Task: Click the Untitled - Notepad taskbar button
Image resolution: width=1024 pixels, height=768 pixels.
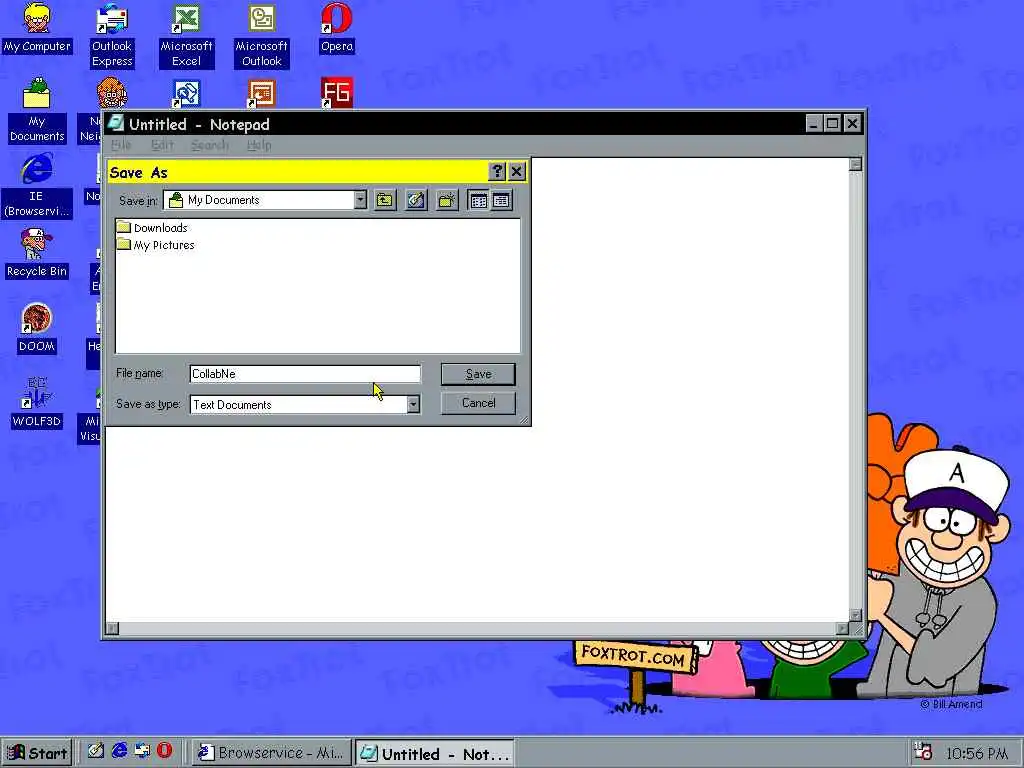Action: (x=435, y=753)
